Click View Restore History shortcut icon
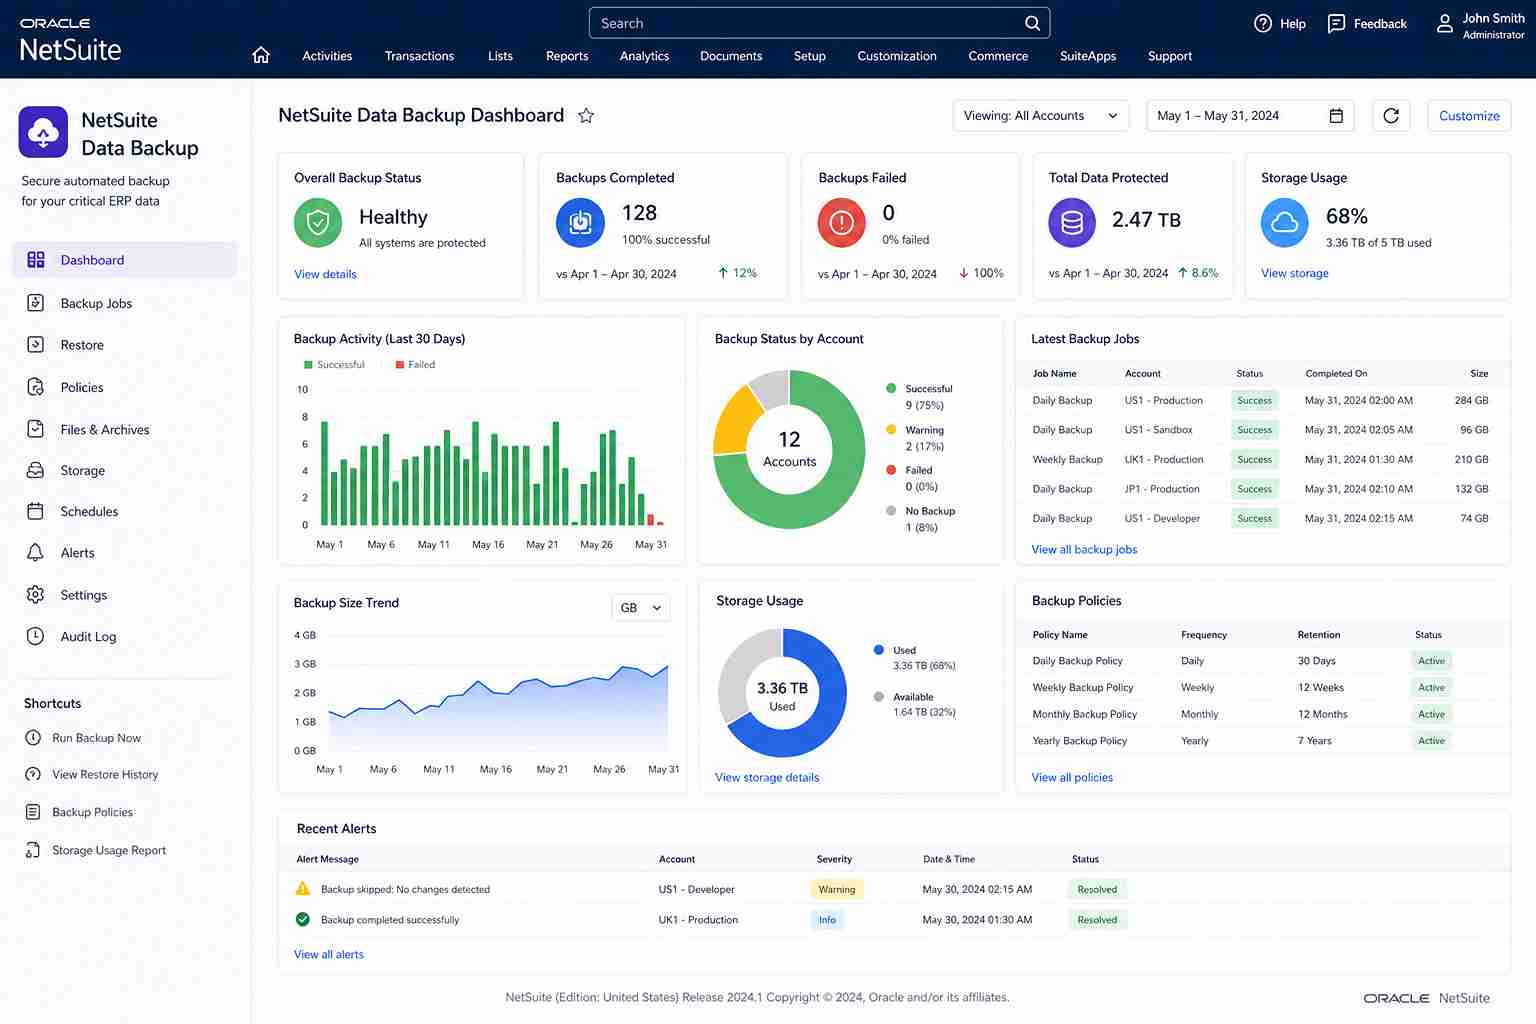This screenshot has height=1024, width=1536. pyautogui.click(x=33, y=774)
